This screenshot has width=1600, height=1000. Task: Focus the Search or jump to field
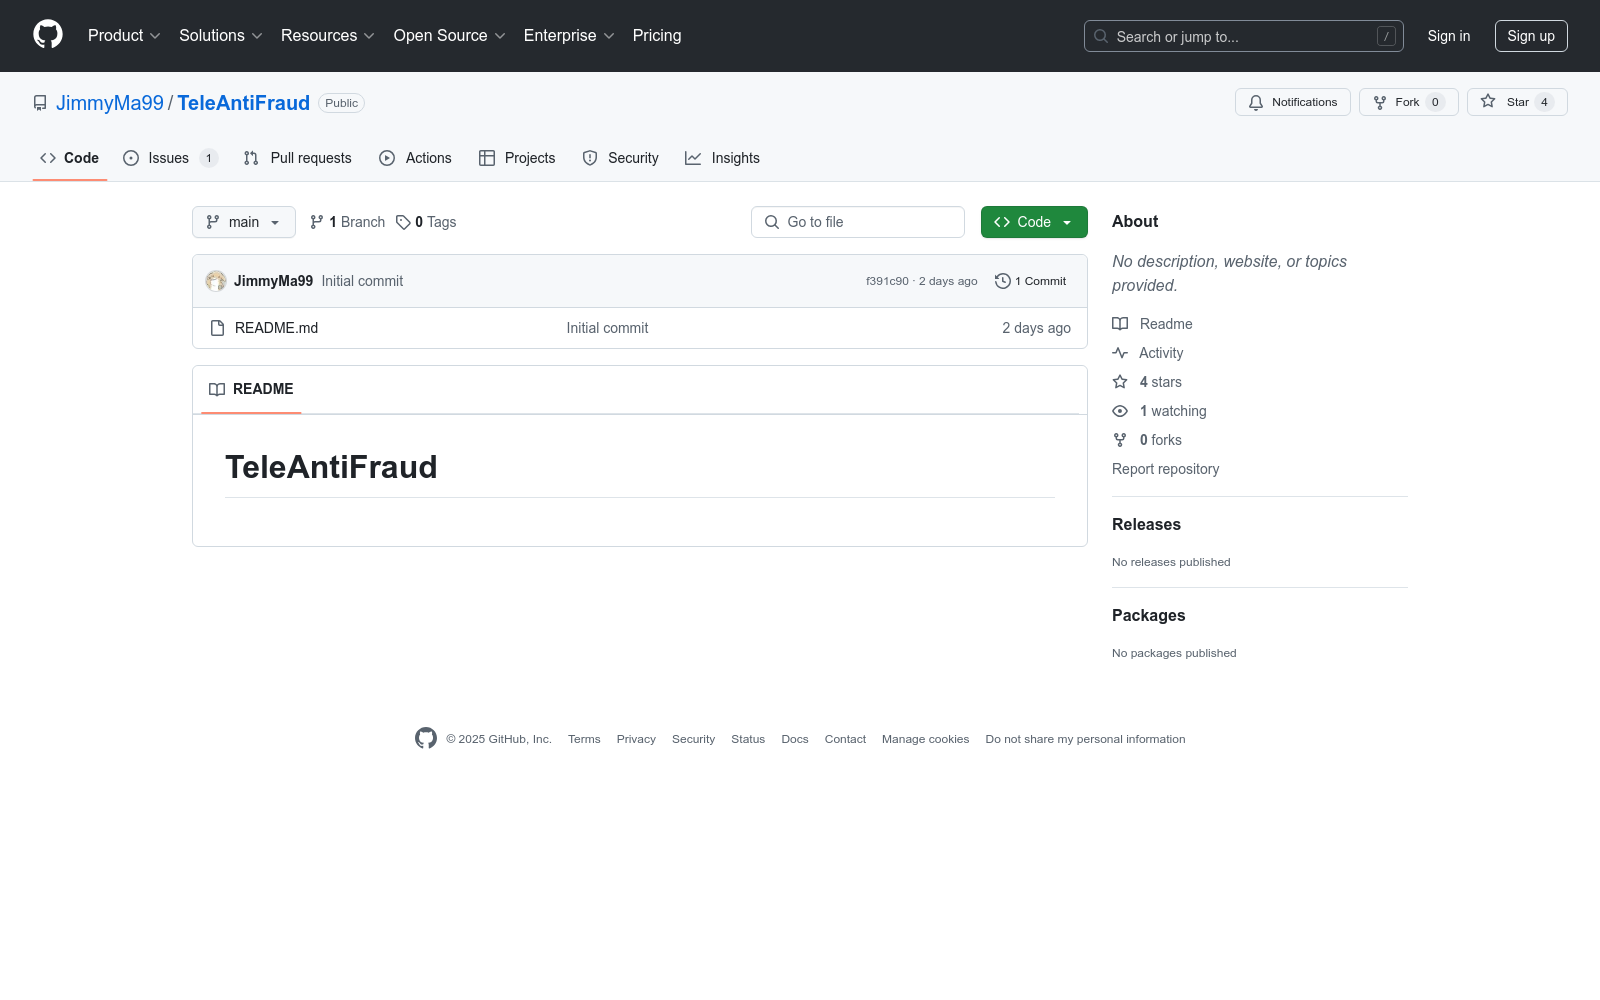point(1243,36)
